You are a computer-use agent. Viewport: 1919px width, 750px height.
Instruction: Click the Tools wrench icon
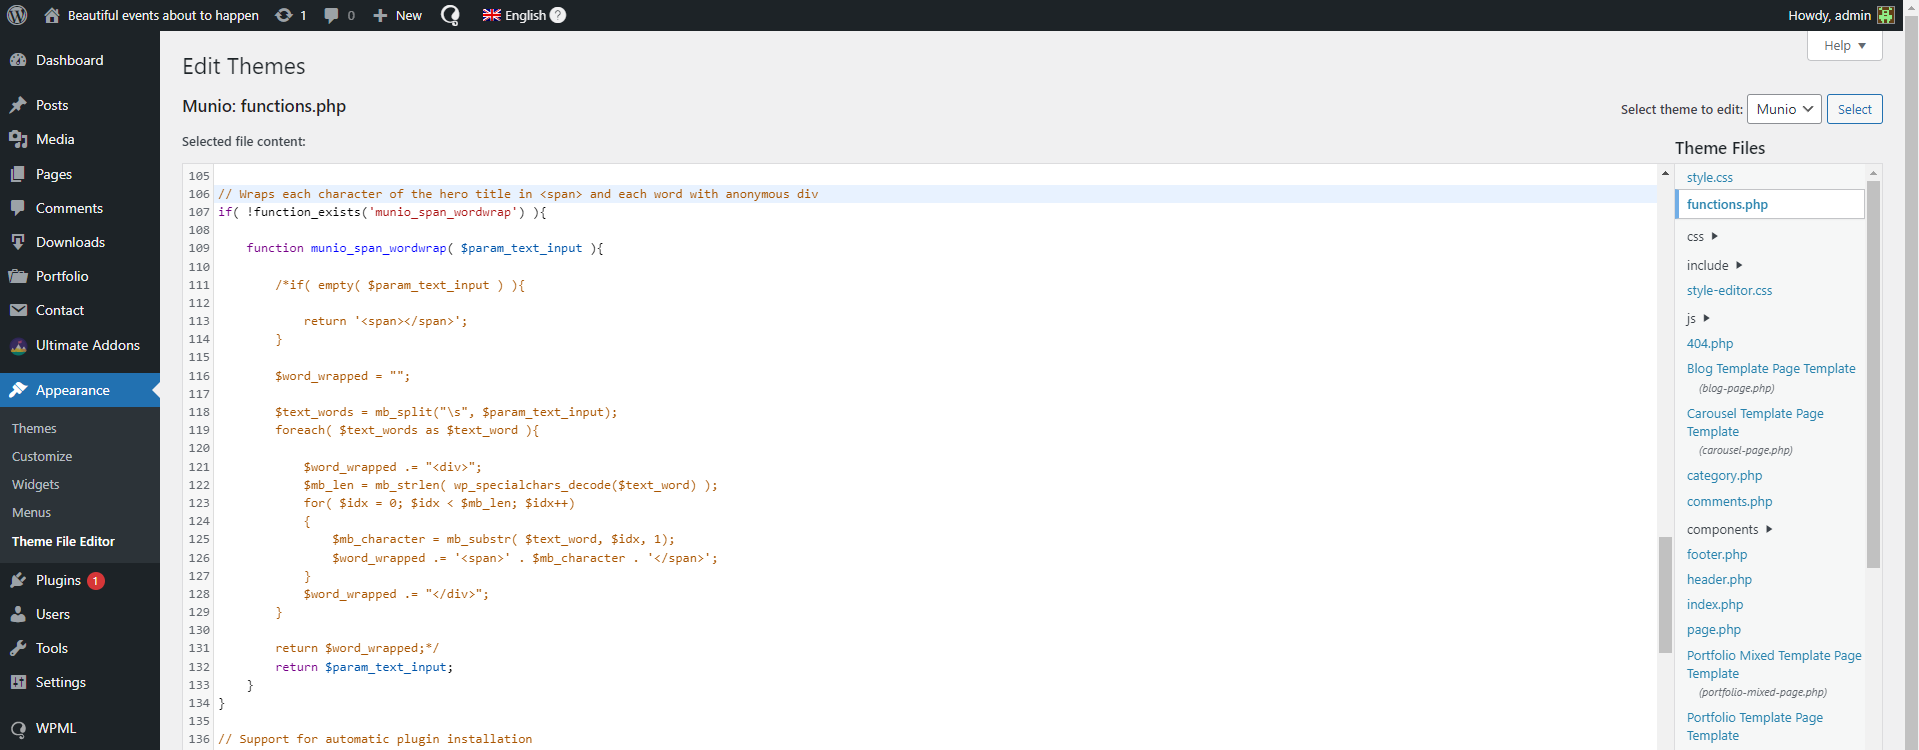(x=18, y=648)
